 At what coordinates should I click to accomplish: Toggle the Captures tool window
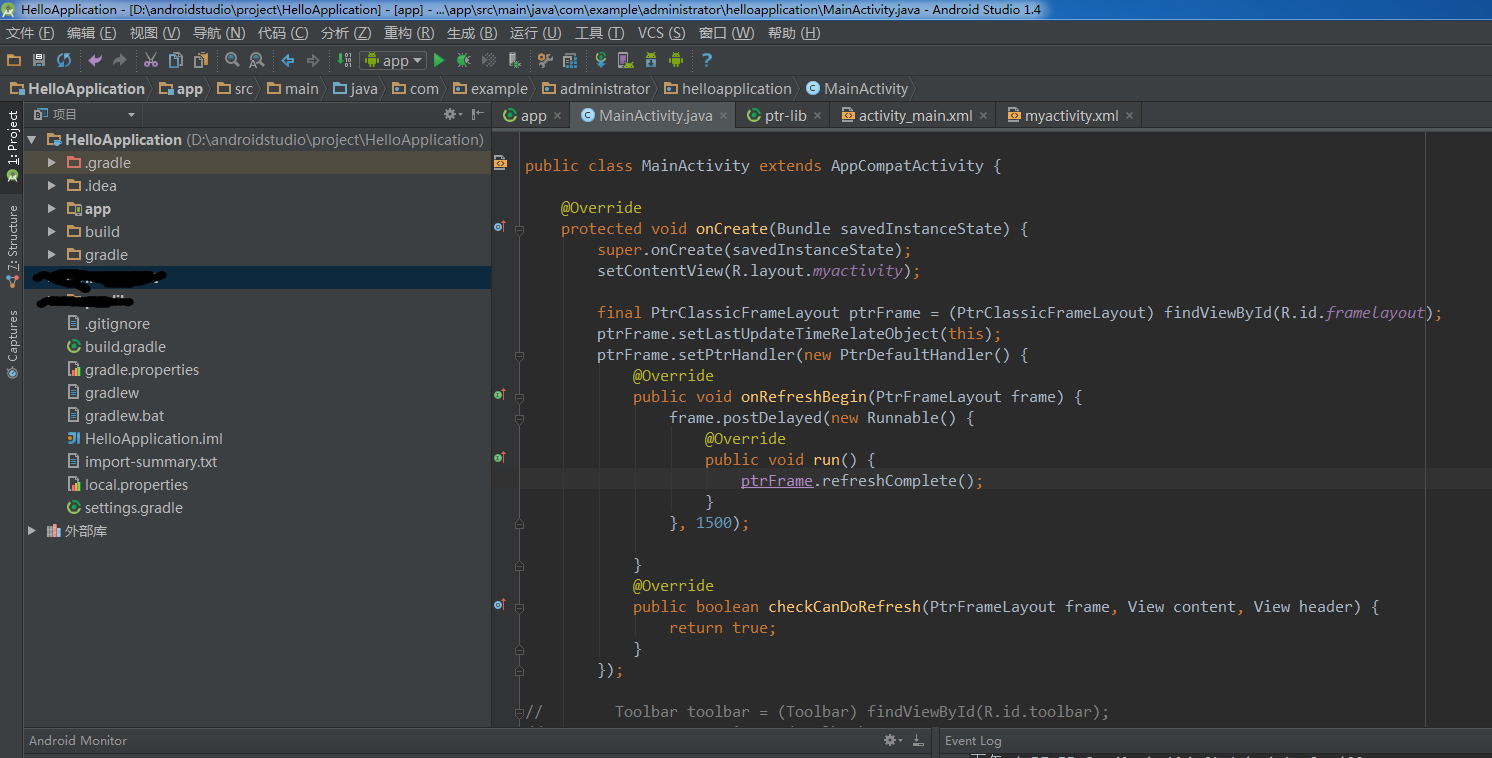click(12, 344)
